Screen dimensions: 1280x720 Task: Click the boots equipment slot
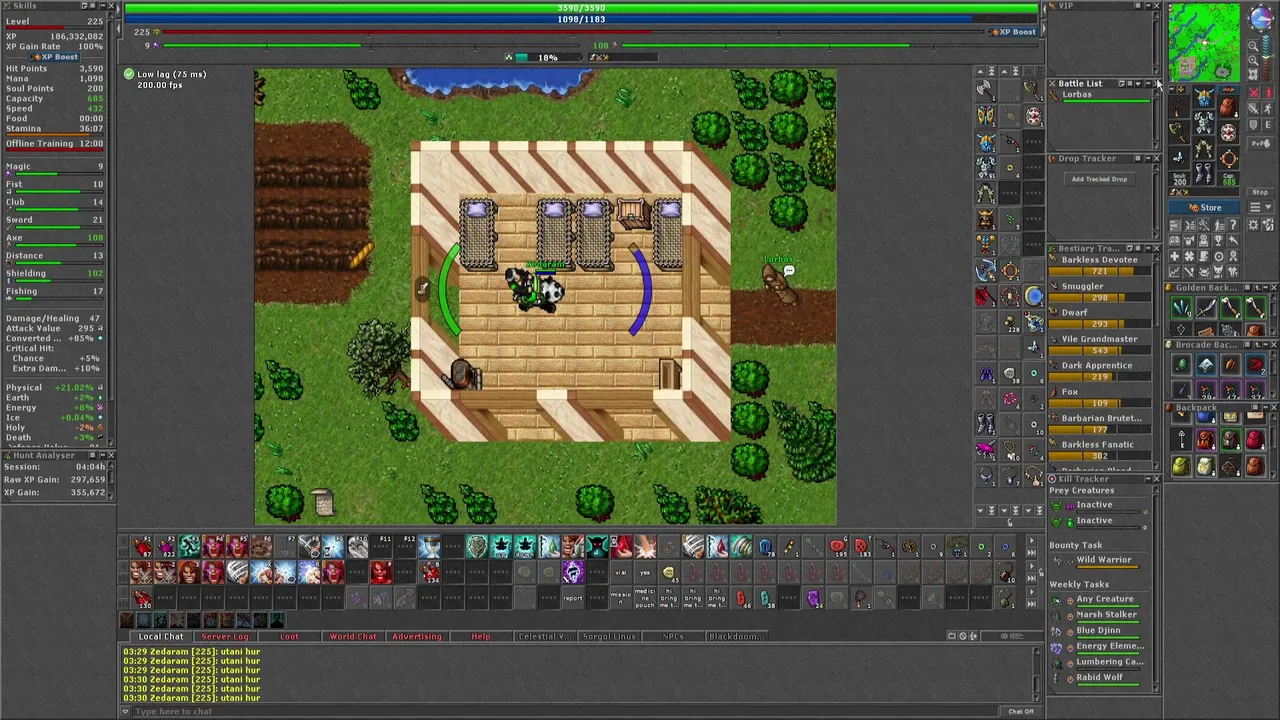(x=1203, y=173)
